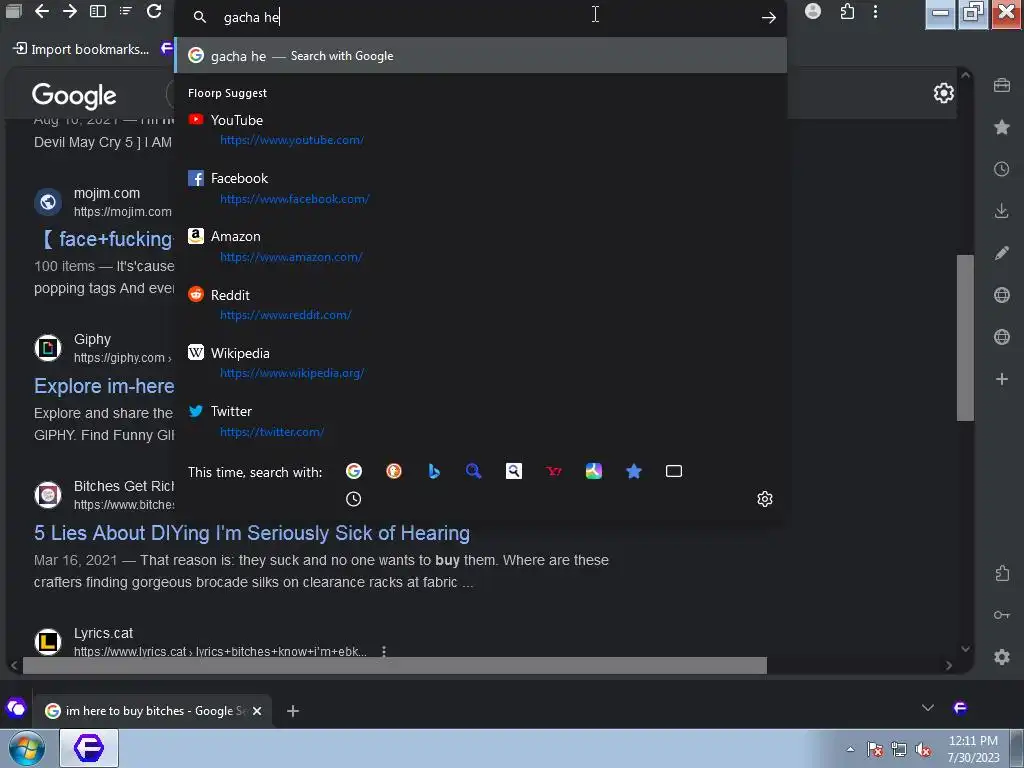Open the Wikipedia suggestion
1024x768 pixels.
pyautogui.click(x=481, y=362)
